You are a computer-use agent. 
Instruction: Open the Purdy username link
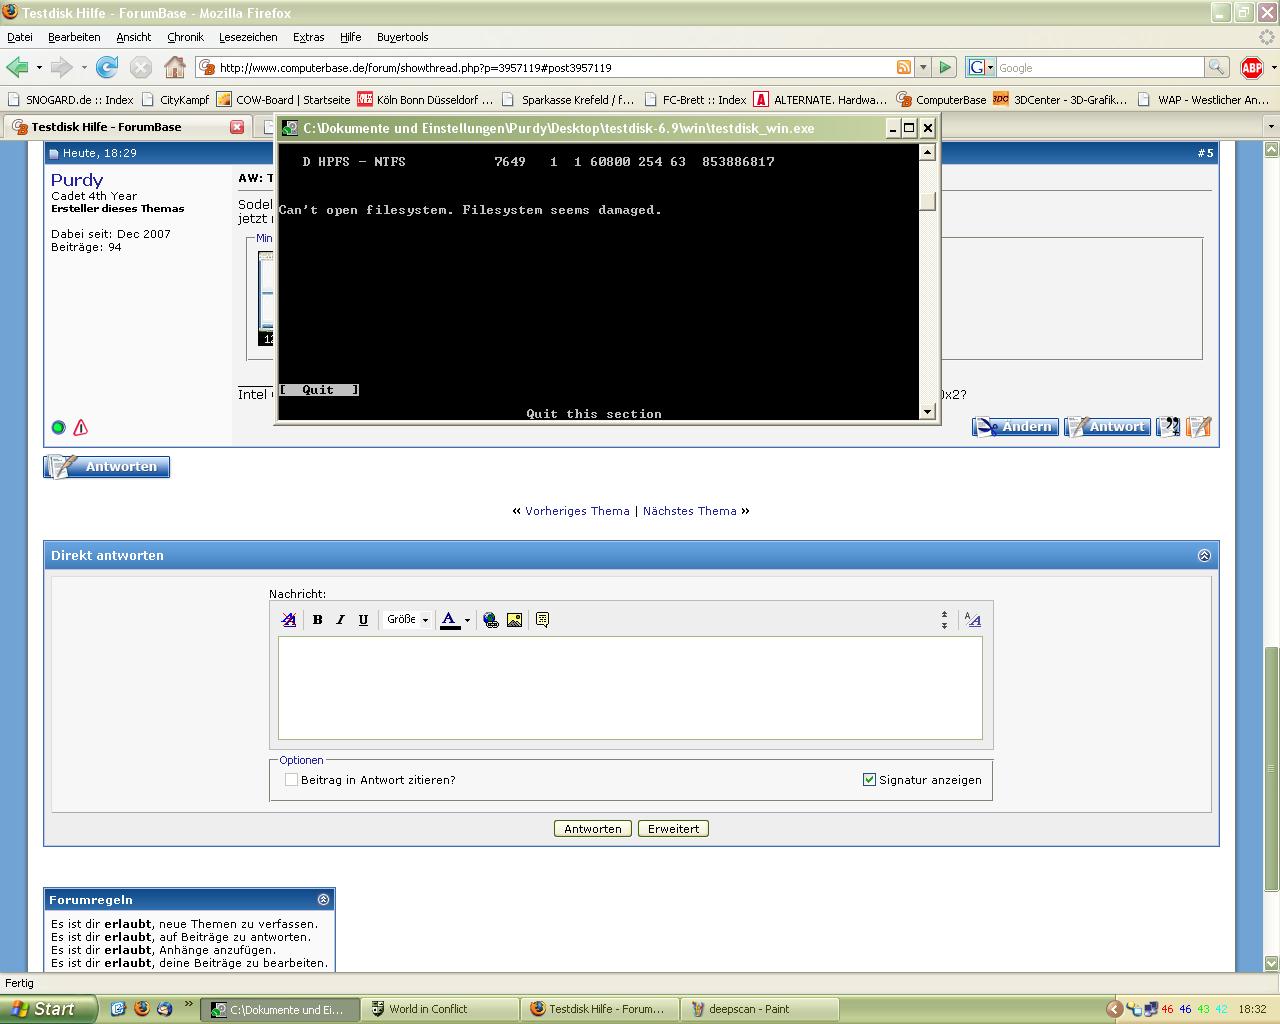pyautogui.click(x=77, y=180)
